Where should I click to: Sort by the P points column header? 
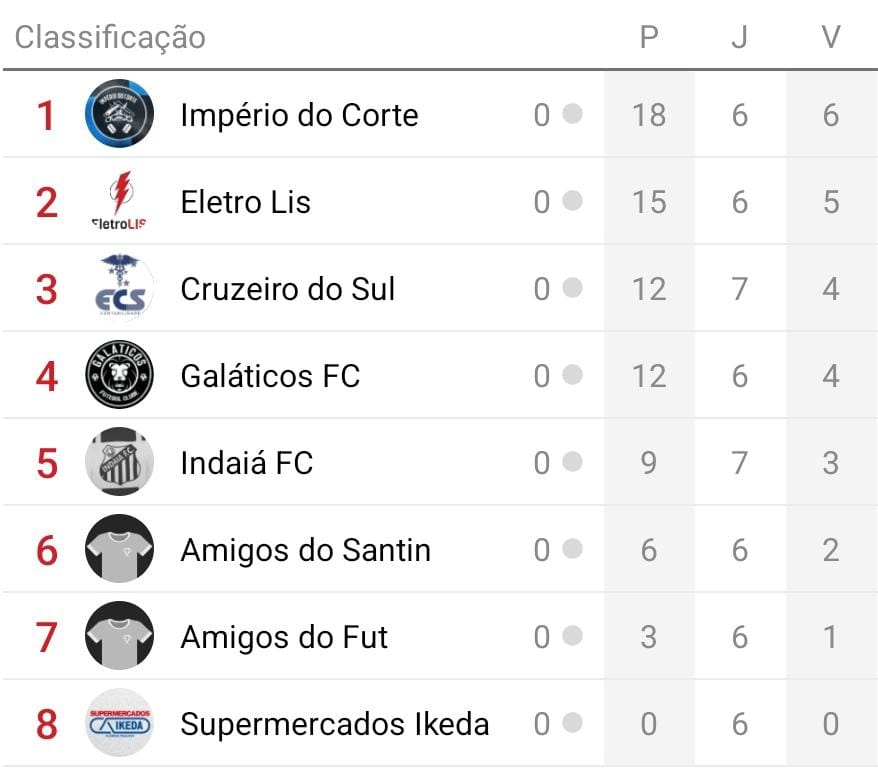click(649, 37)
